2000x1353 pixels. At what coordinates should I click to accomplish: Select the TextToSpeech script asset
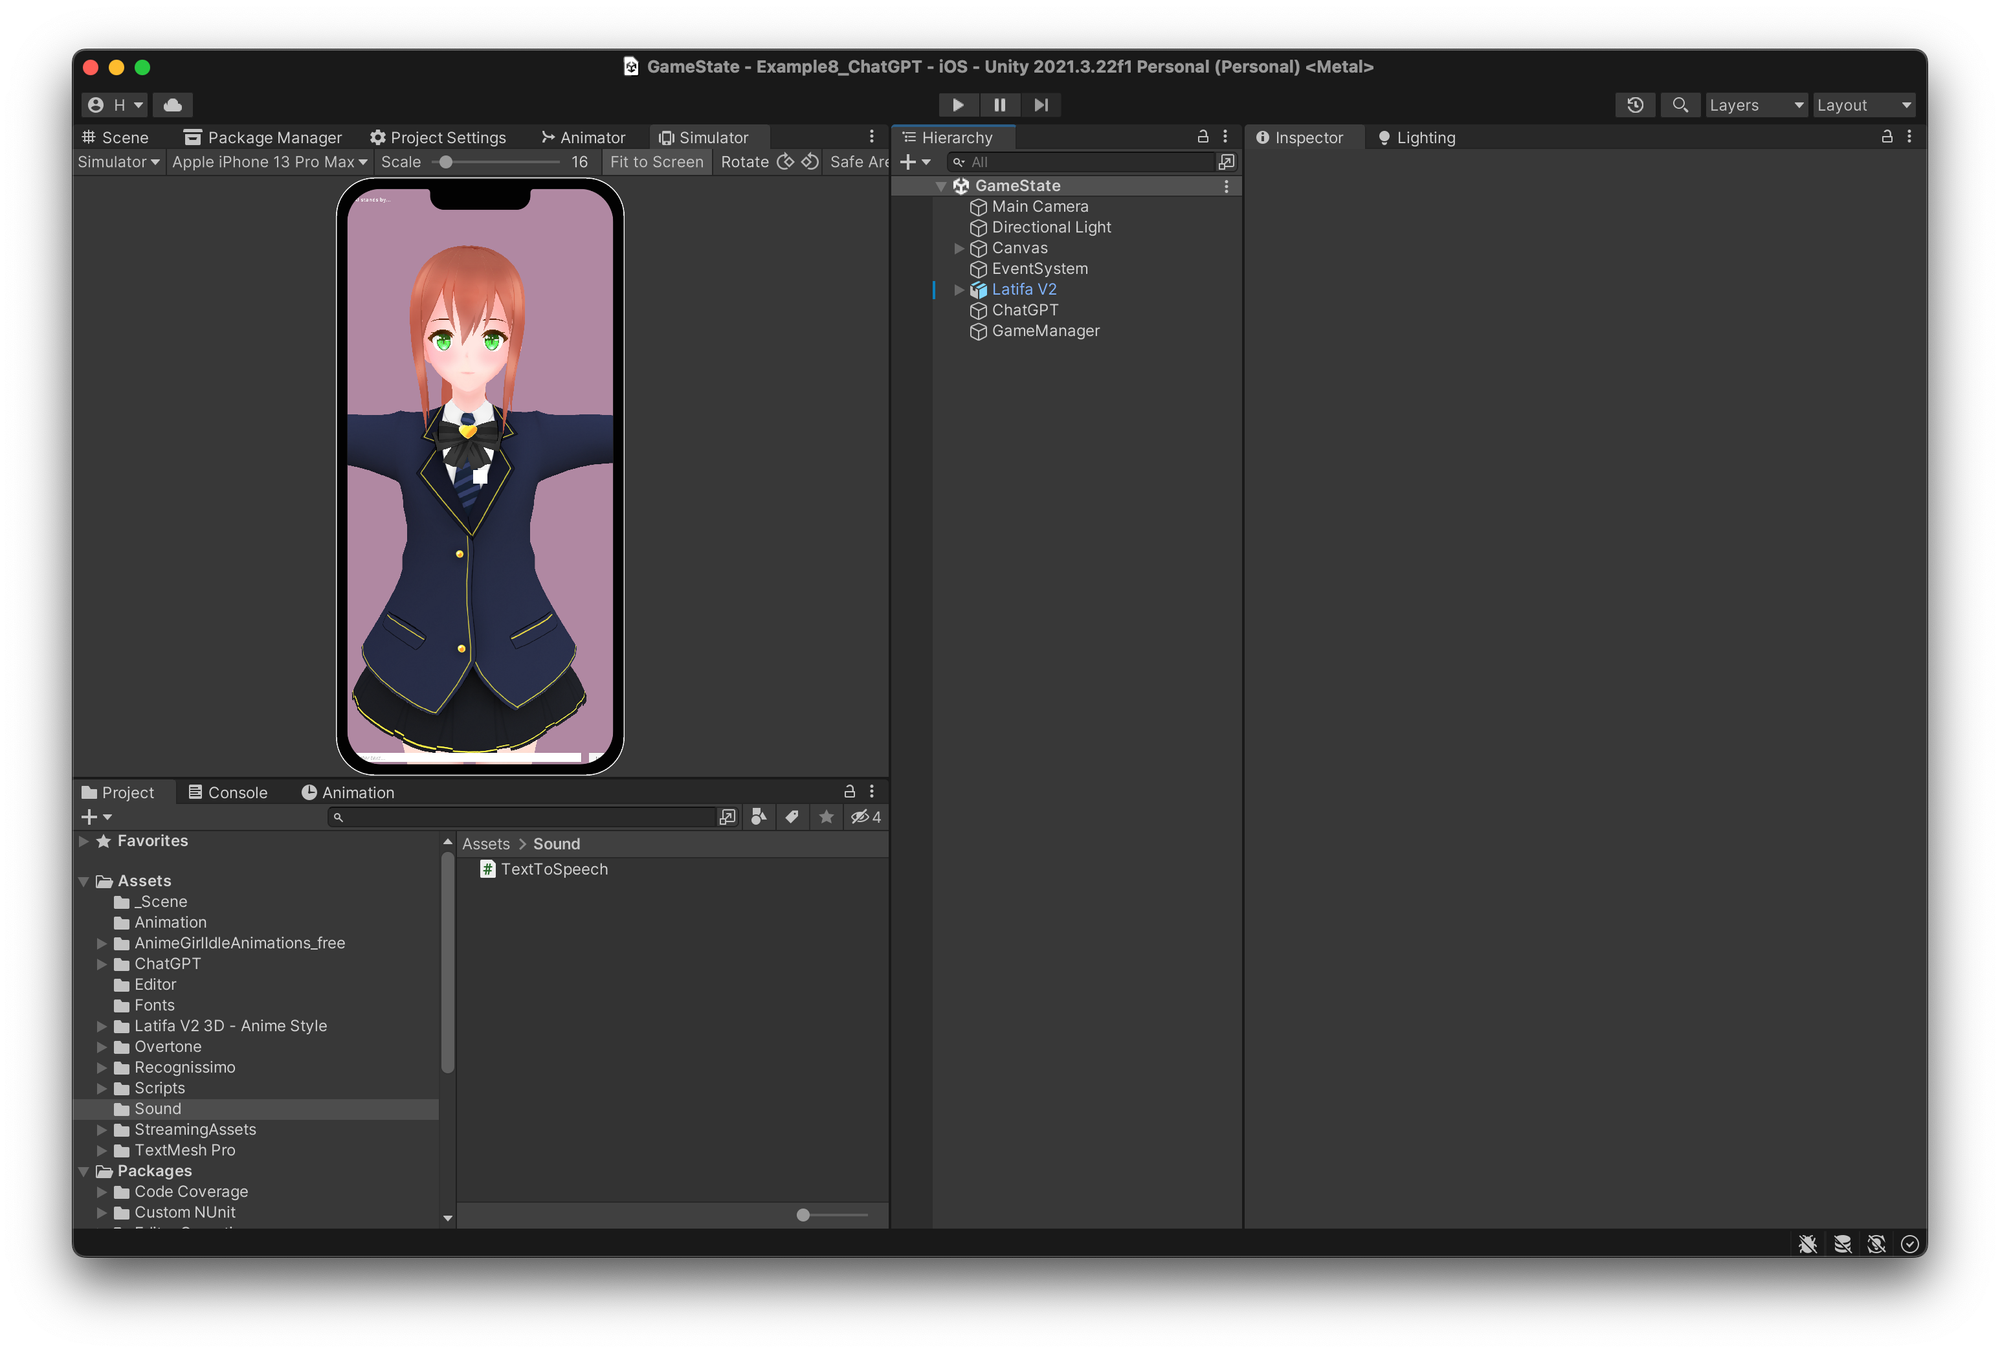553,869
